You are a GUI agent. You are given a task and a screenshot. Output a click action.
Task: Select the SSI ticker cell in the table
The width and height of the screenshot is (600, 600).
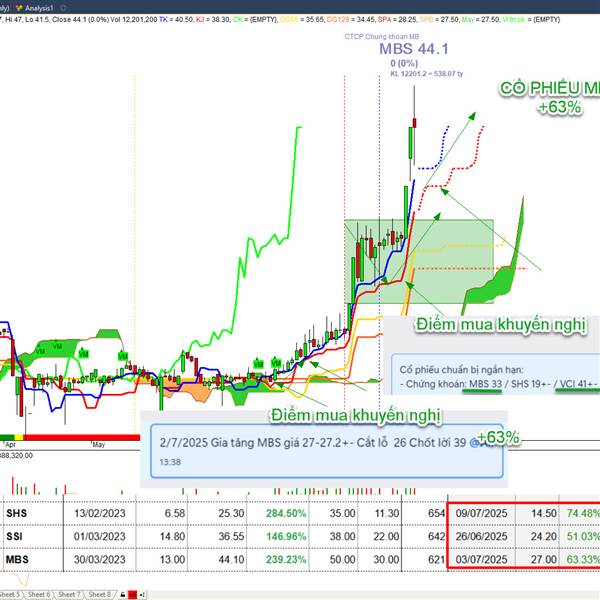[14, 536]
